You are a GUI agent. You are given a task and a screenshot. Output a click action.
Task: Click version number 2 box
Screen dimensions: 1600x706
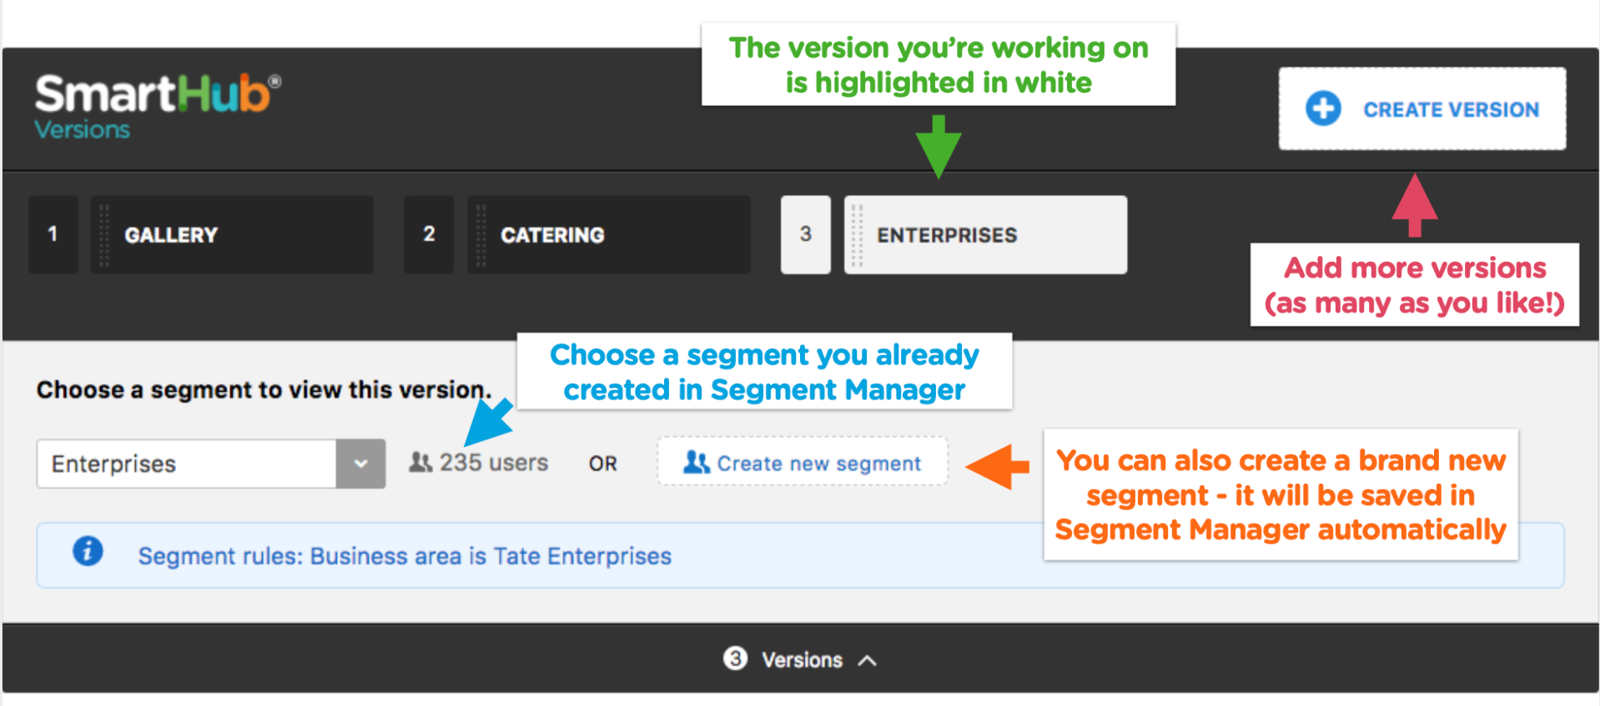(429, 235)
